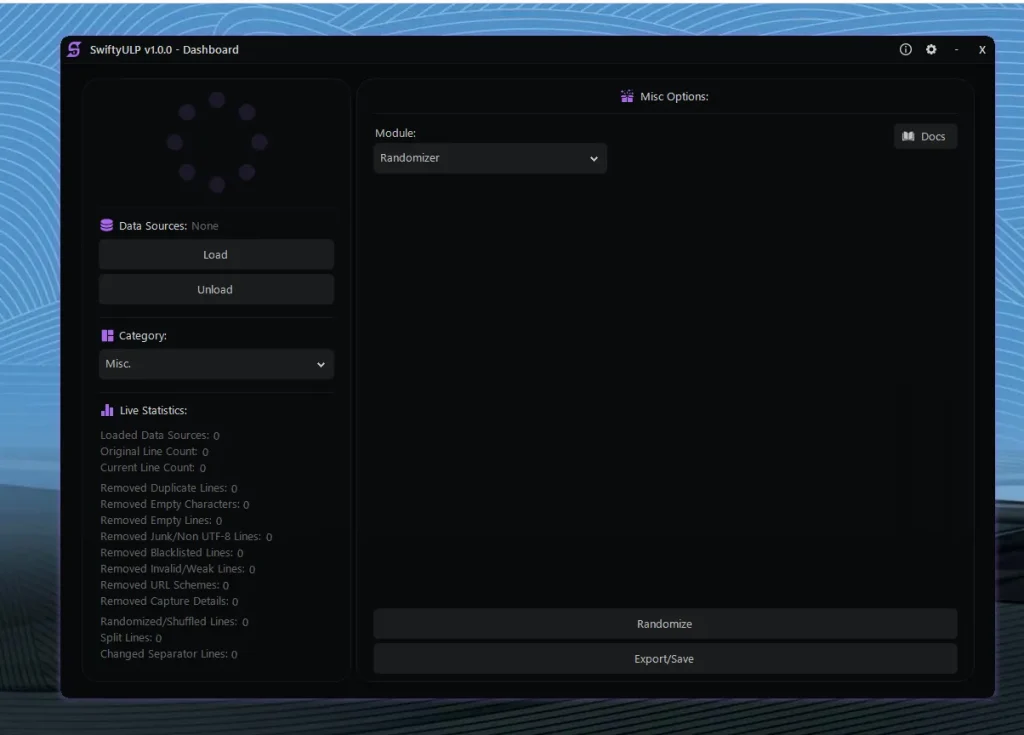Click the SwiftyULP app logo icon
The image size is (1024, 735).
(x=71, y=49)
